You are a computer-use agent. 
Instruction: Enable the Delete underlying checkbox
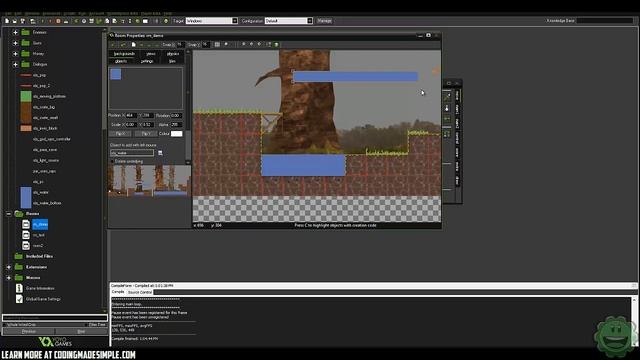pos(112,162)
